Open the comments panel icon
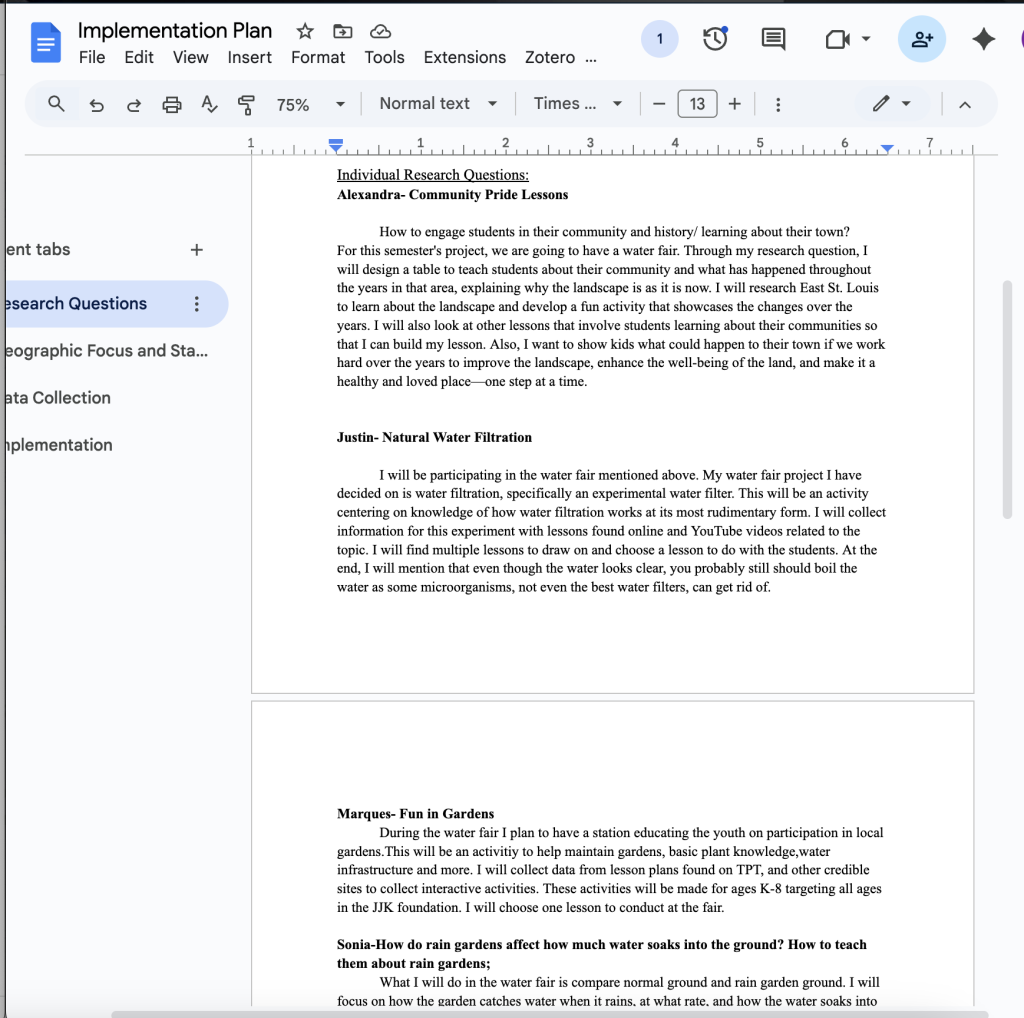This screenshot has height=1018, width=1024. [x=773, y=39]
